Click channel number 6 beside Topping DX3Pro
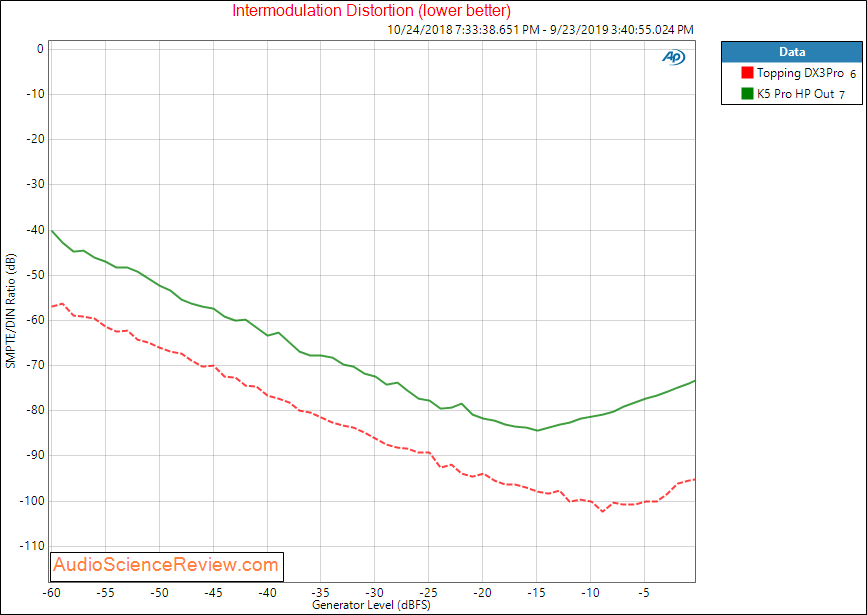 tap(853, 74)
